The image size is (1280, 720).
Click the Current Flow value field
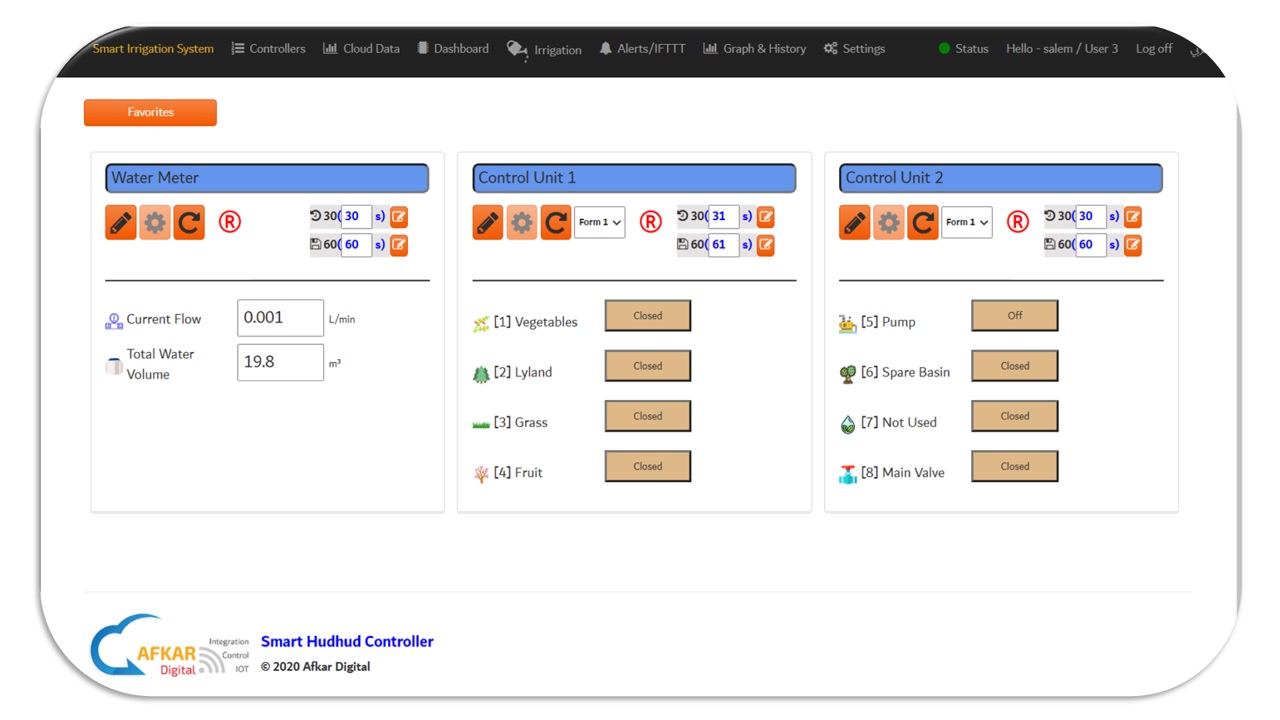point(280,318)
